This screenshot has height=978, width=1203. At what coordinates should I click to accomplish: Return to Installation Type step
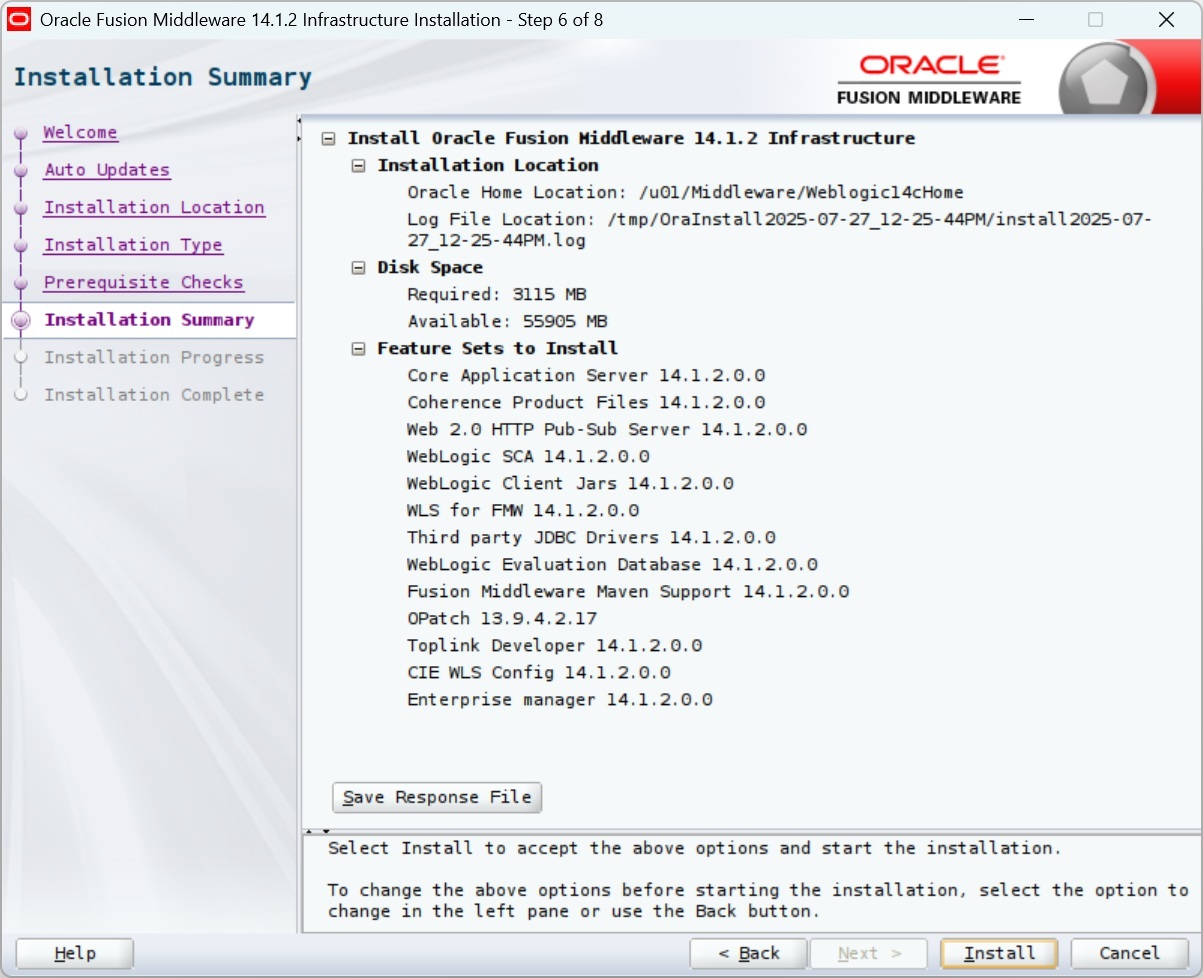(133, 245)
